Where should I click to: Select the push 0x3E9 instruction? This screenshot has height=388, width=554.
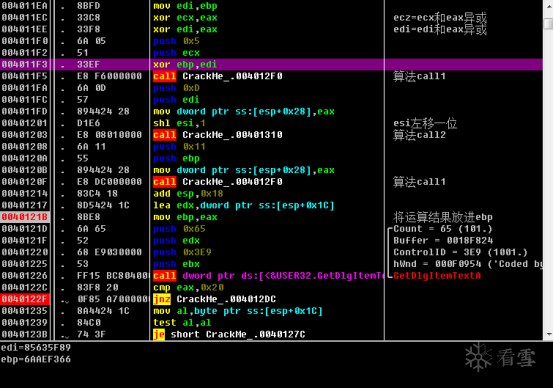182,252
